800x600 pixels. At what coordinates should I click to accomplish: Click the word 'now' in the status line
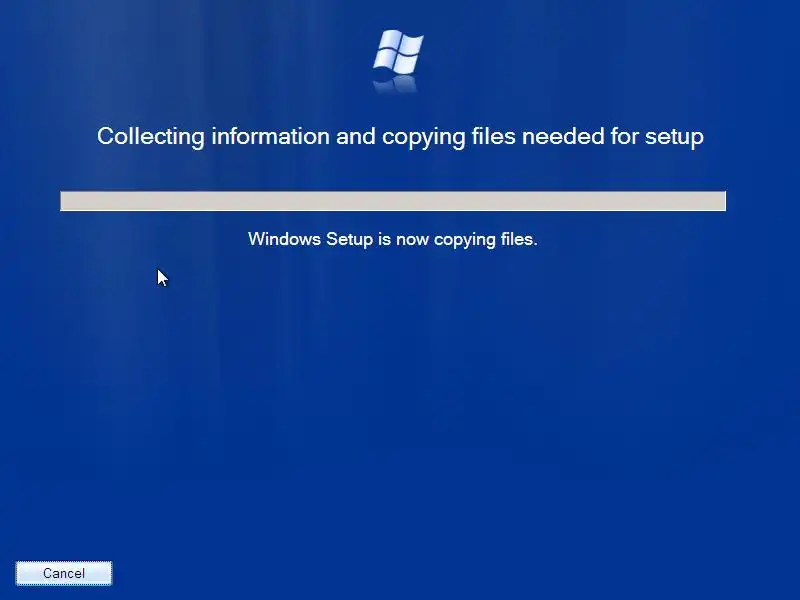(412, 239)
